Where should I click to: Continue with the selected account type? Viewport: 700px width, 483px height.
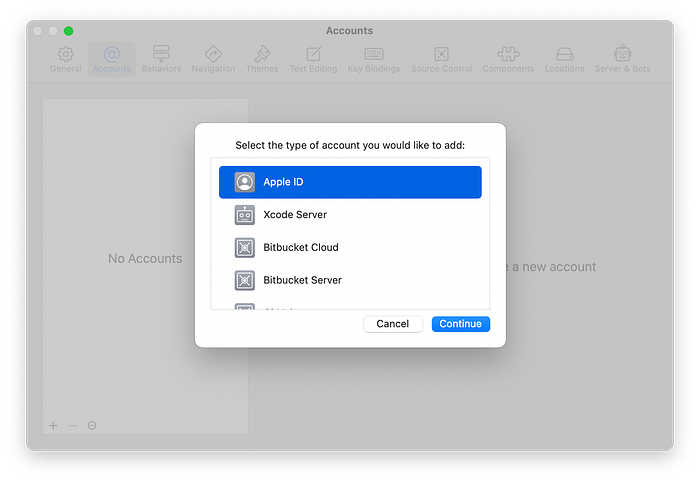tap(461, 324)
